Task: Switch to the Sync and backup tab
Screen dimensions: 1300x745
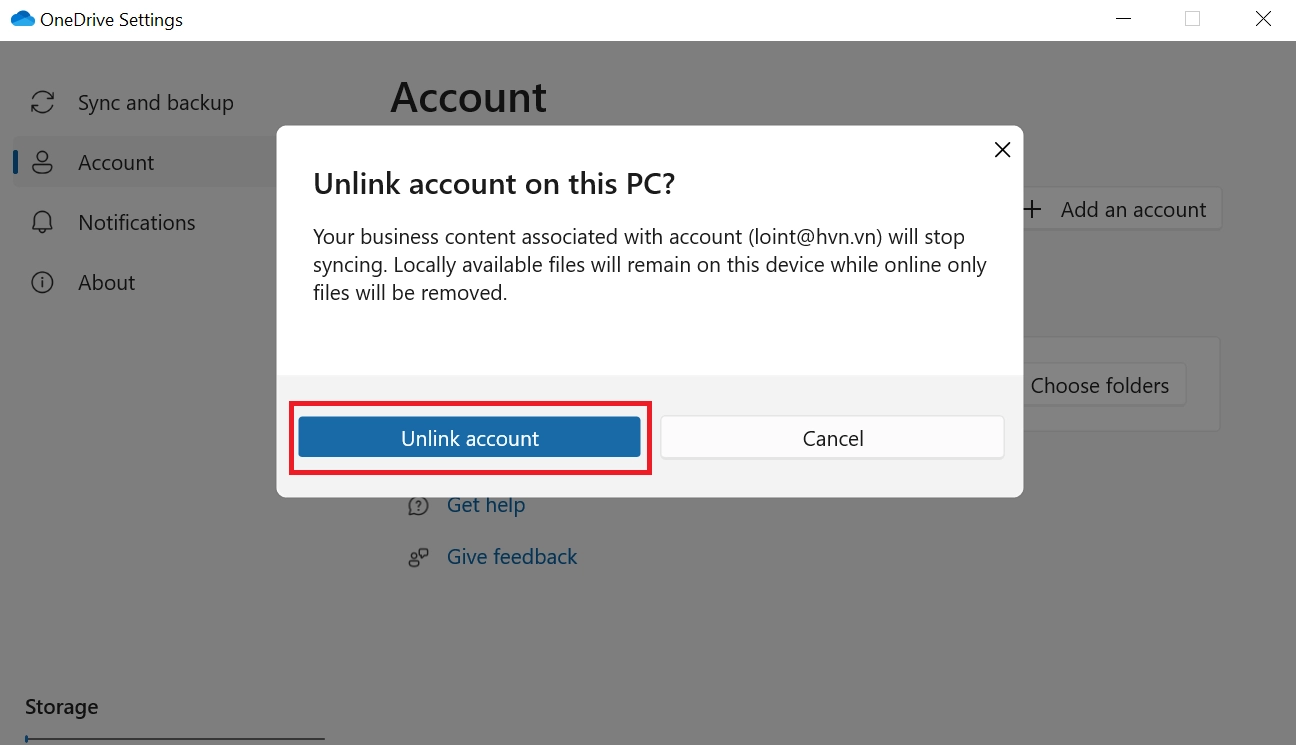Action: [155, 103]
